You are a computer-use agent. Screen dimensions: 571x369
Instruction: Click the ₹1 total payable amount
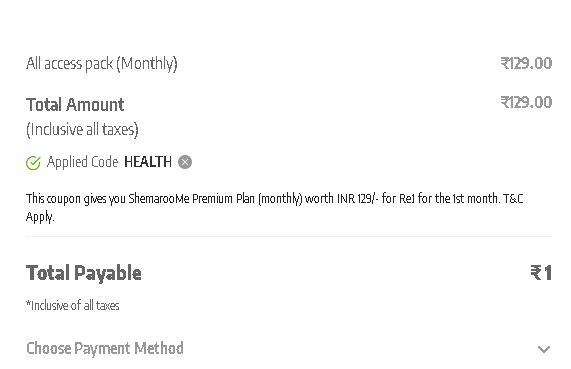(541, 273)
